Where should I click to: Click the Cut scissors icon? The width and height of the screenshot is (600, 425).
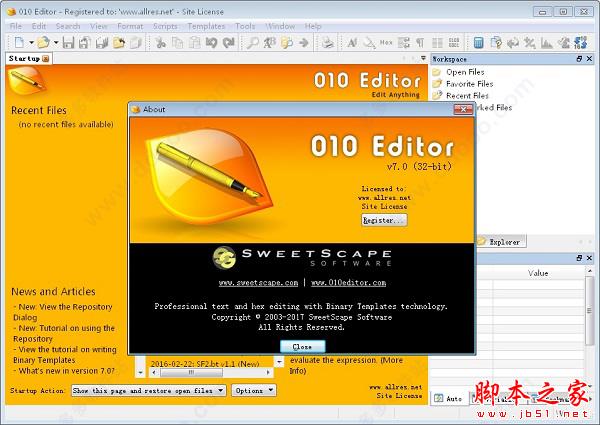160,42
